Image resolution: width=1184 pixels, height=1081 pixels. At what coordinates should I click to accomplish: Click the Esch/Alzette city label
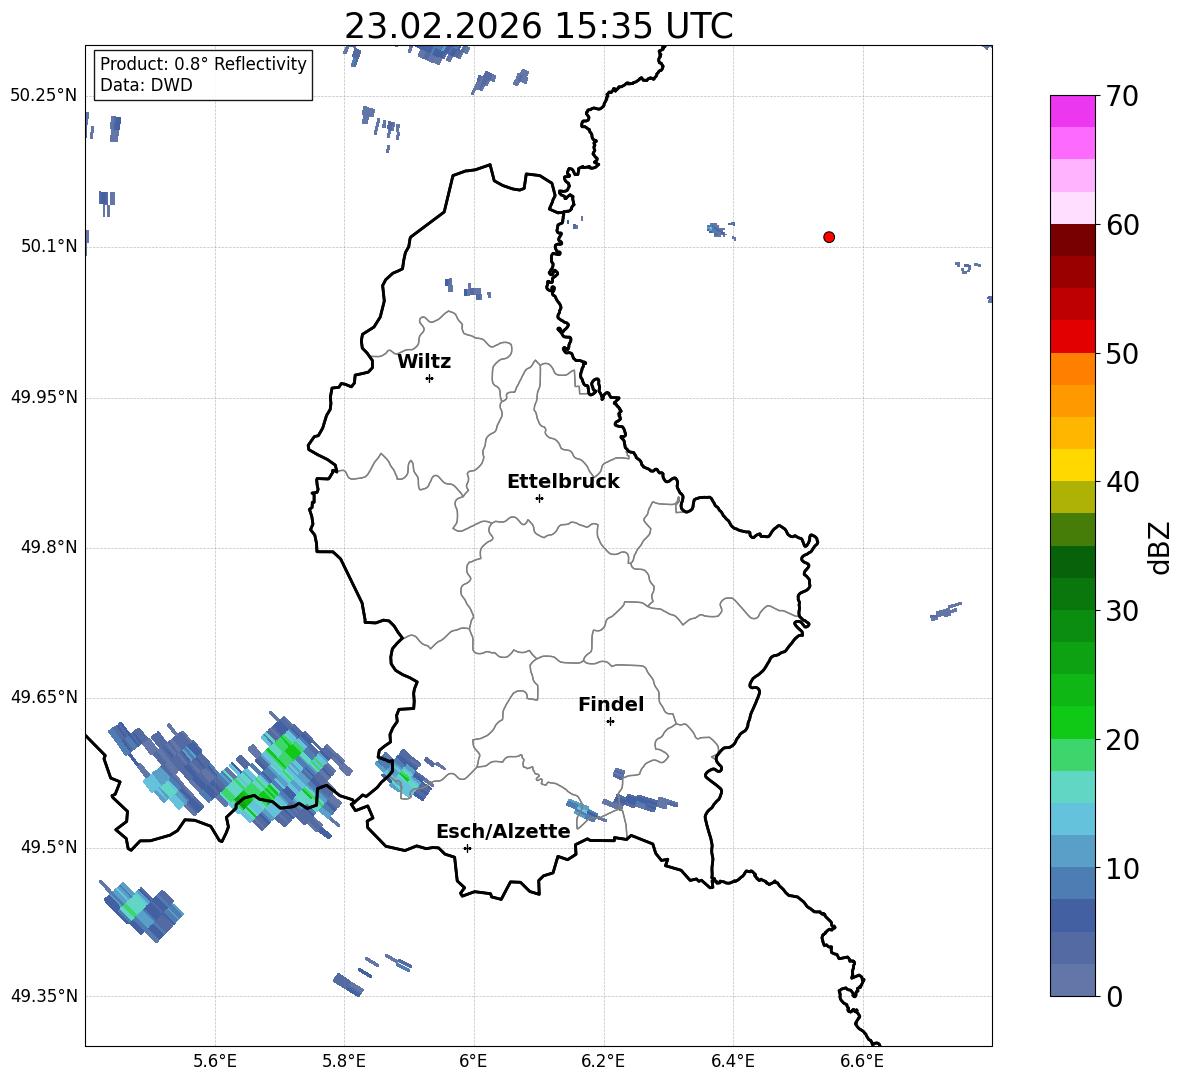(x=503, y=831)
